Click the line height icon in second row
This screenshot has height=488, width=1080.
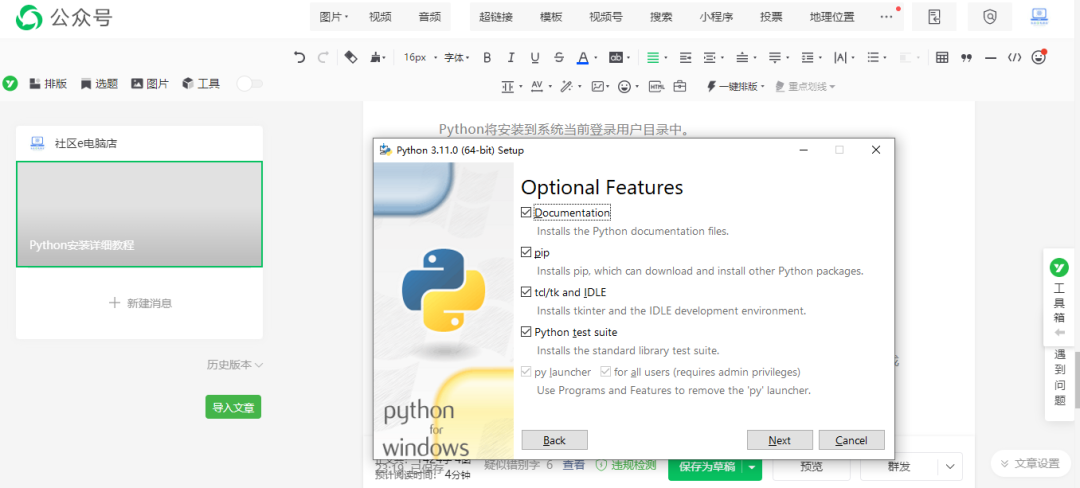[x=508, y=86]
